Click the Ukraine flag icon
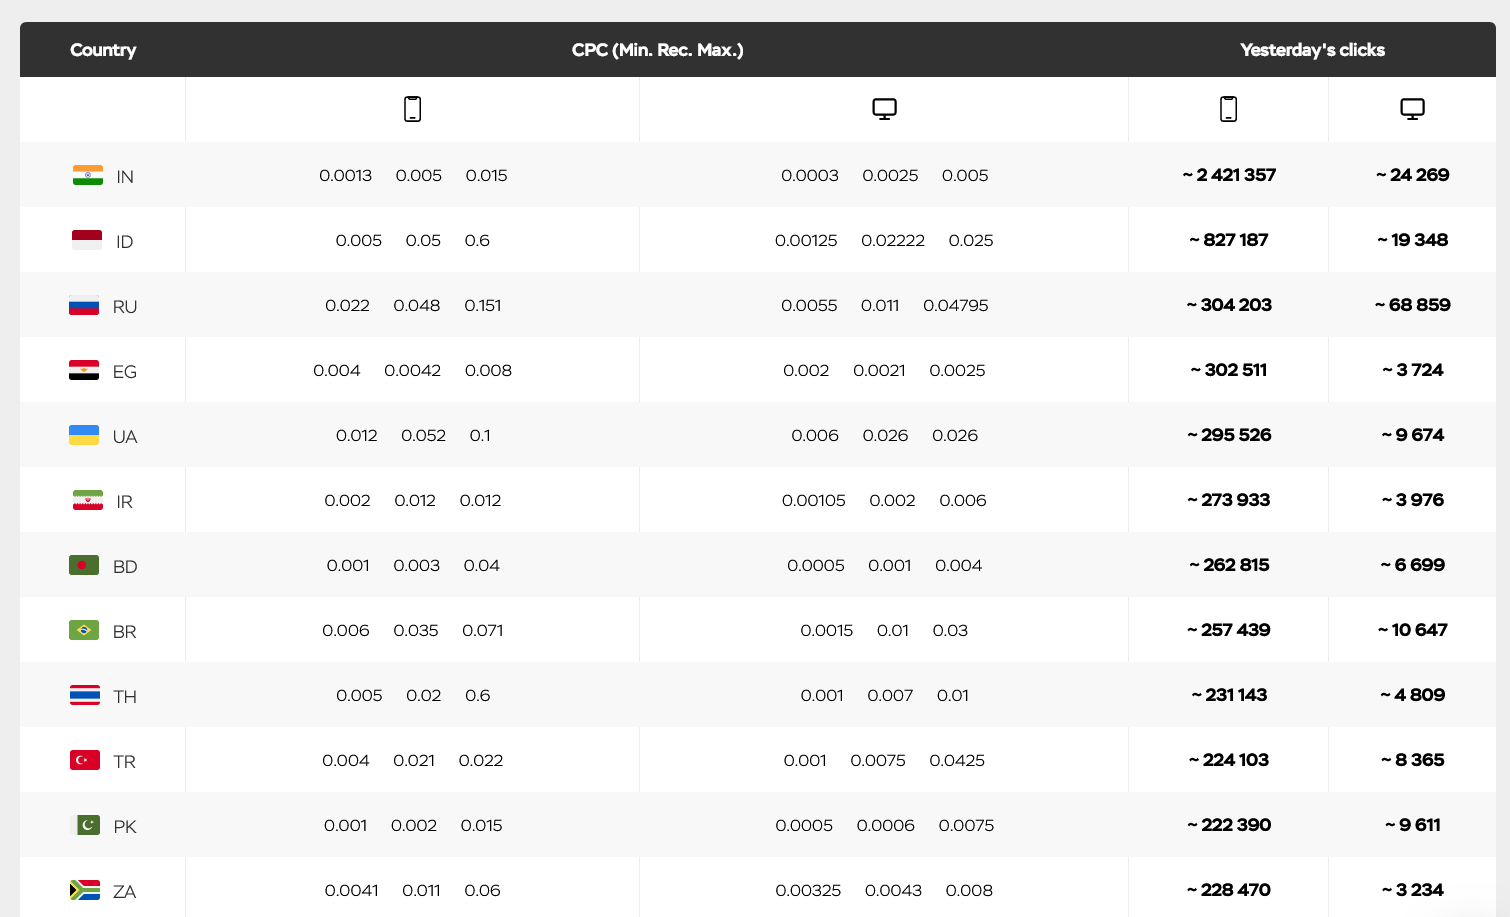Image resolution: width=1510 pixels, height=917 pixels. [84, 435]
